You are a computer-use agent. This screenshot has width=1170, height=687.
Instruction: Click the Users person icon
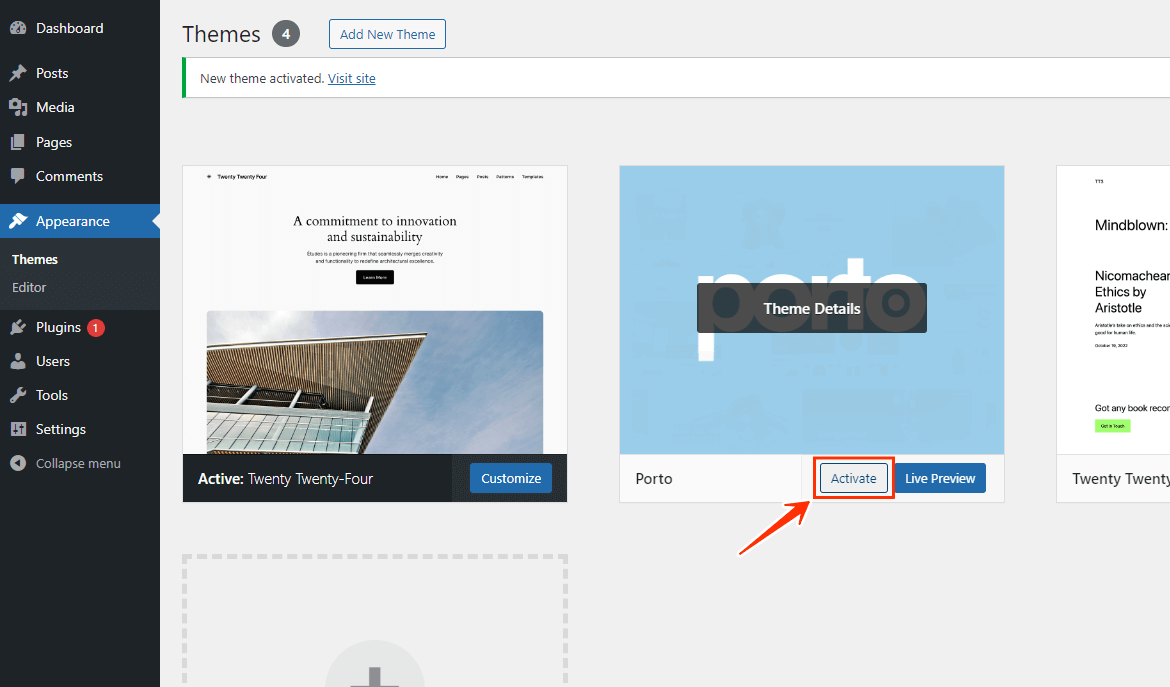pyautogui.click(x=18, y=361)
